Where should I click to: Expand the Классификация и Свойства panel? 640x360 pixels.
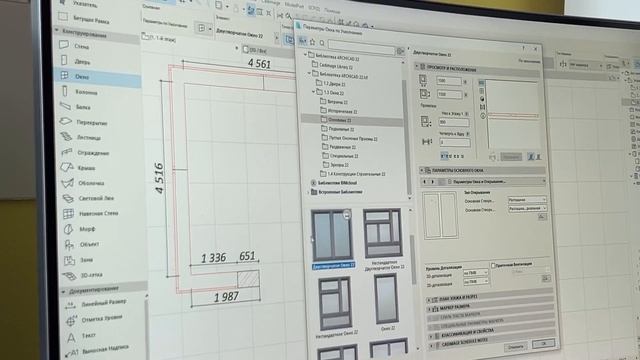tap(431, 336)
